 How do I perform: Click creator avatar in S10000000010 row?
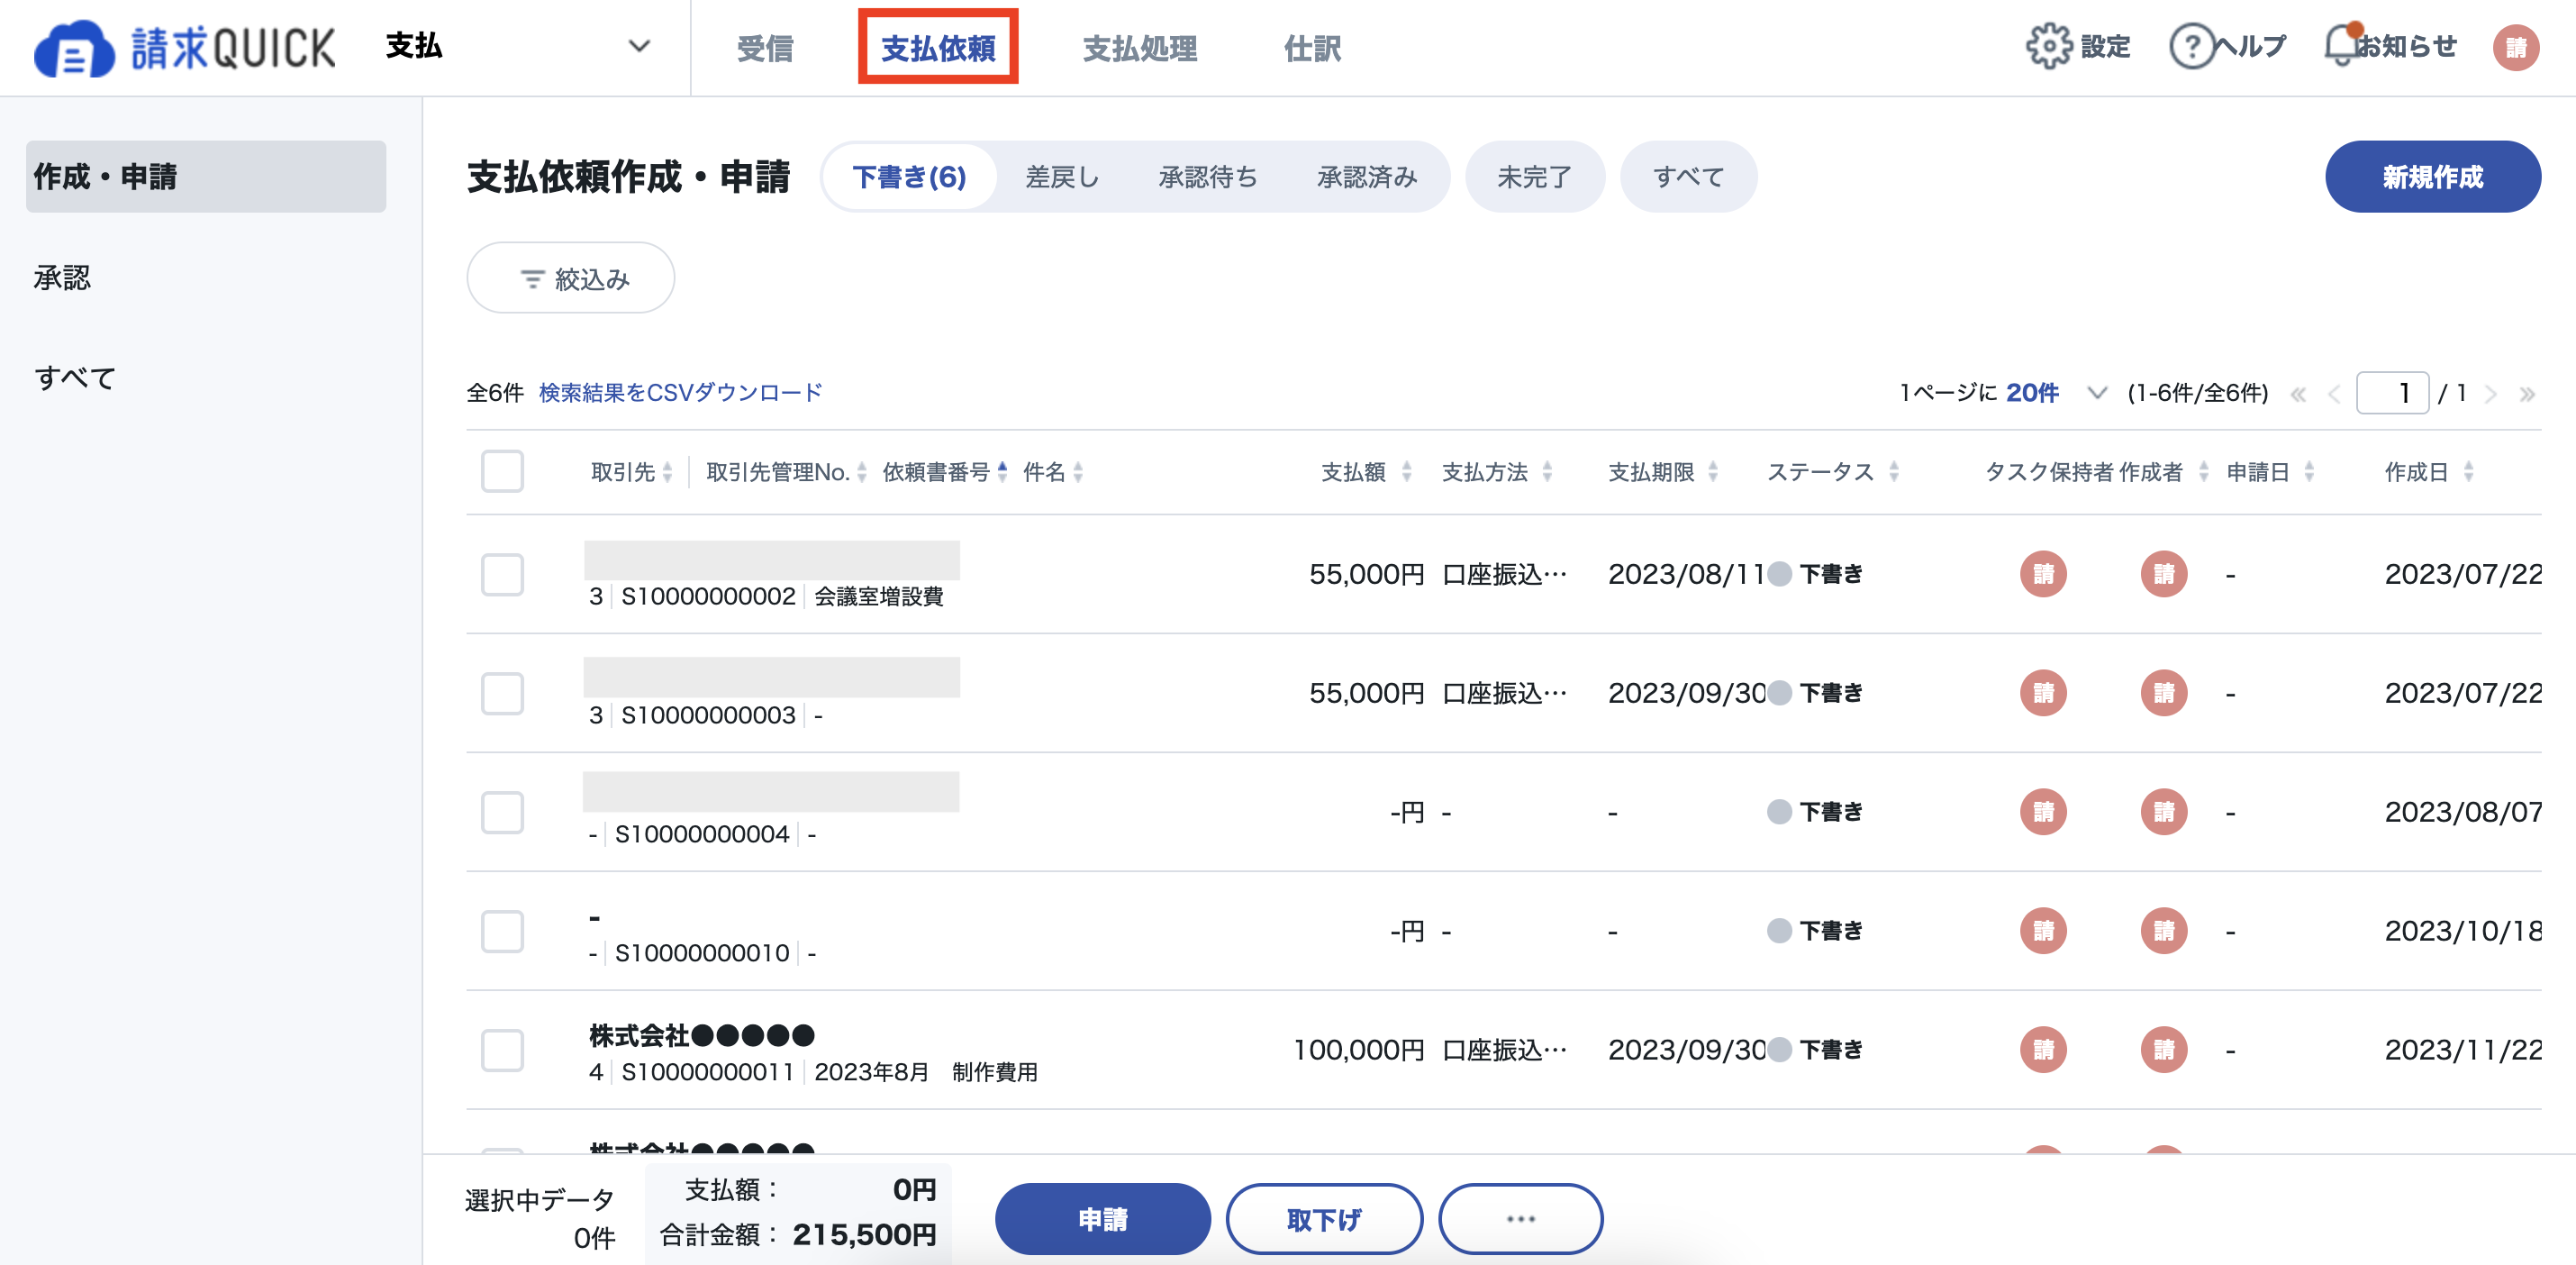(2164, 931)
